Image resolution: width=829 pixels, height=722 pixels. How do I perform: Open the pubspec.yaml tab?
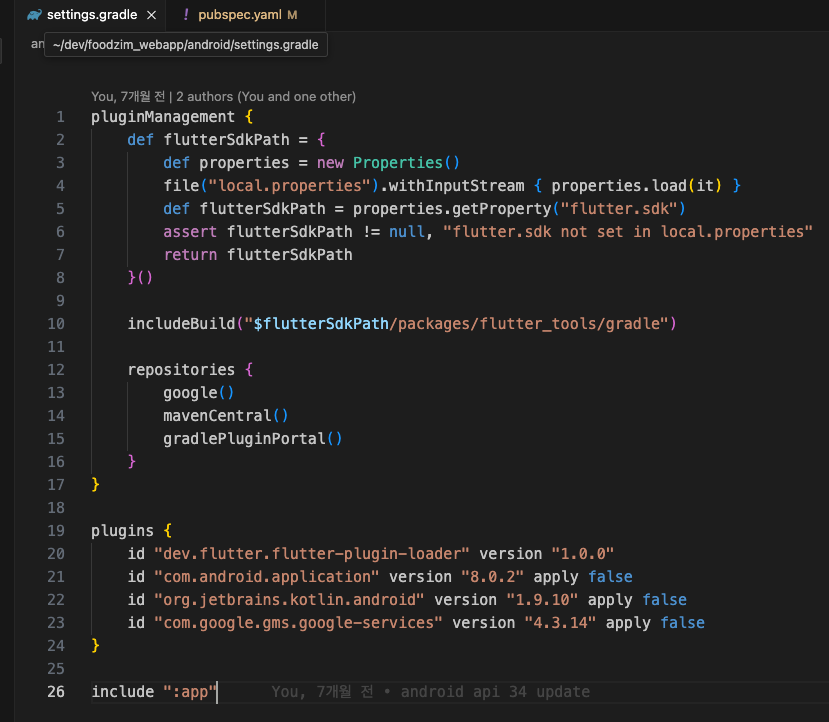click(240, 15)
